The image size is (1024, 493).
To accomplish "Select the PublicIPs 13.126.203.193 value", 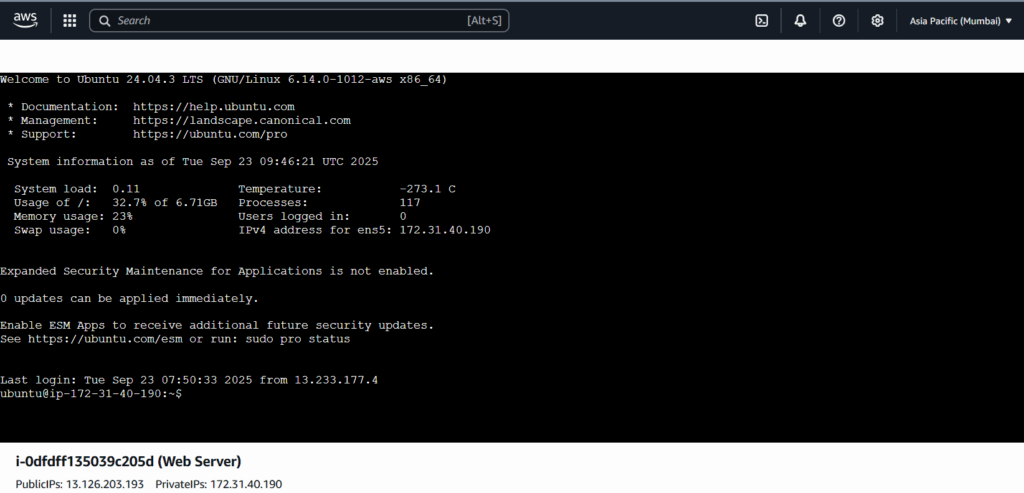I will (103, 485).
